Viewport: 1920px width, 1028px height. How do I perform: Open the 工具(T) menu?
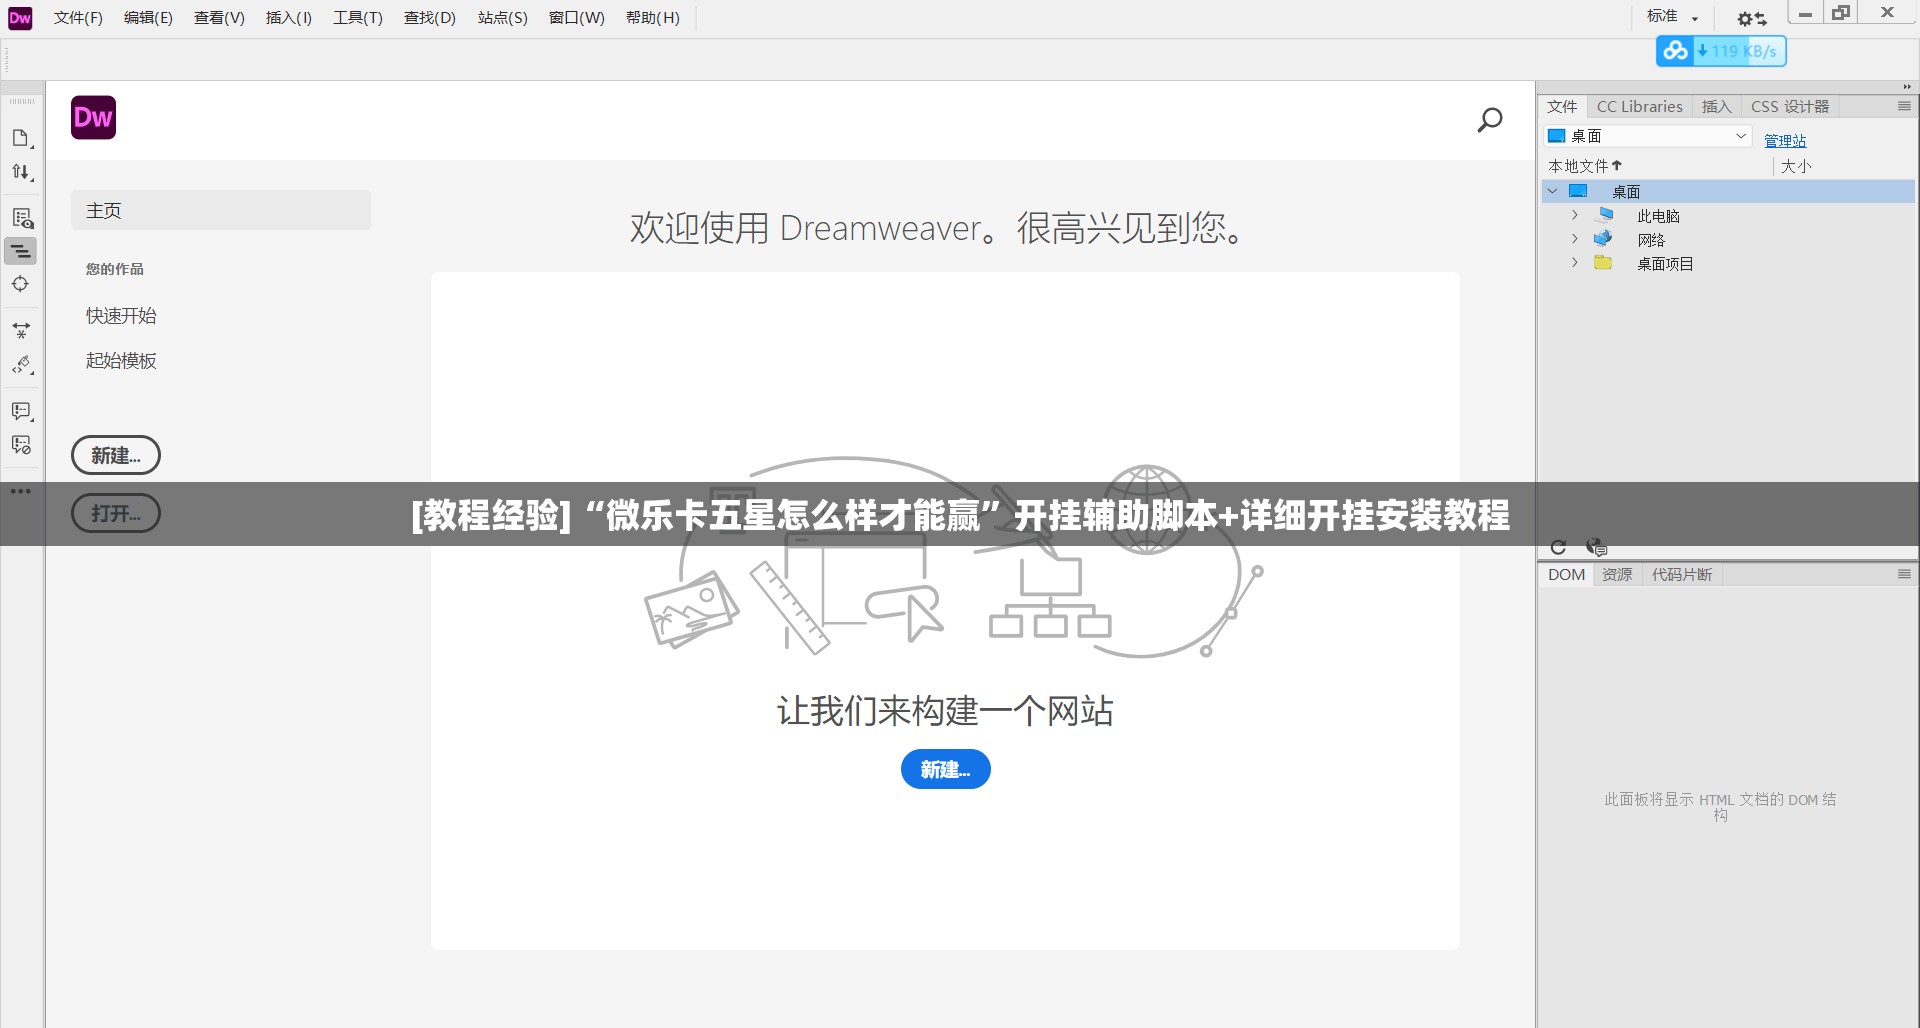(x=358, y=18)
